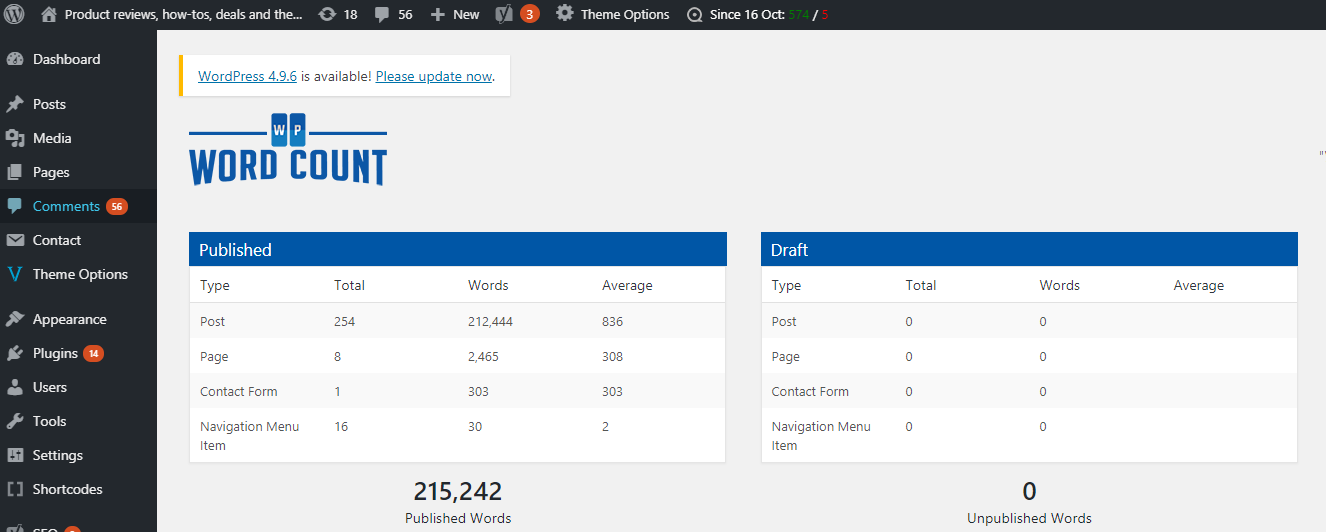Click the Published panel header

pos(458,250)
